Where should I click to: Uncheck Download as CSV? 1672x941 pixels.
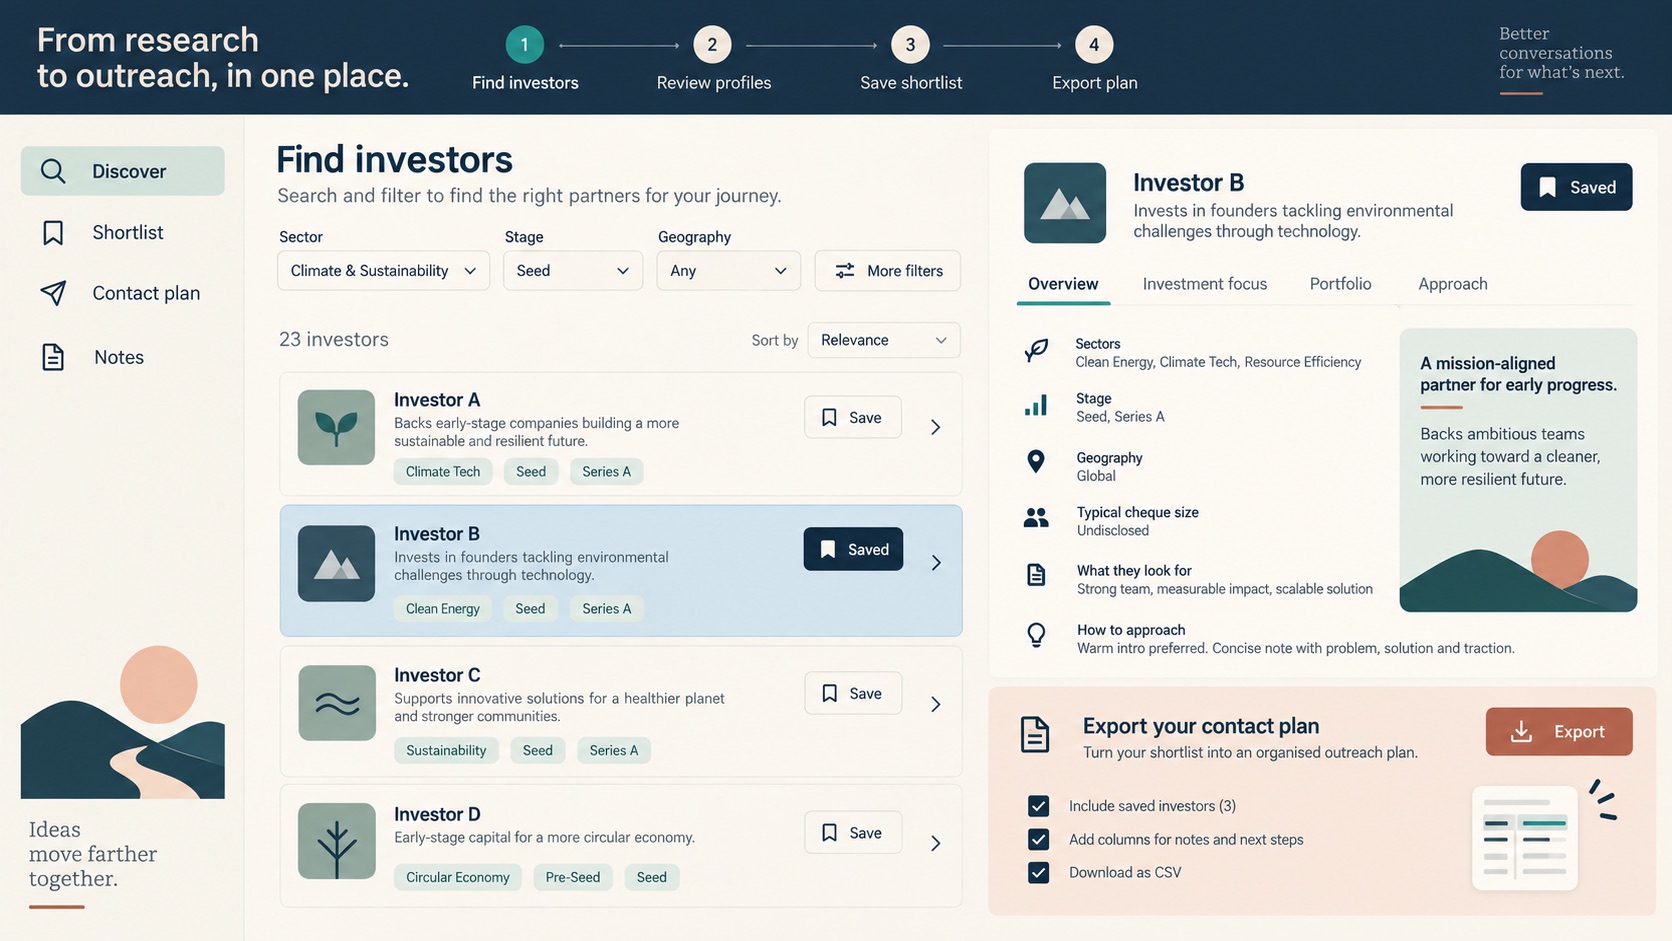[1039, 872]
